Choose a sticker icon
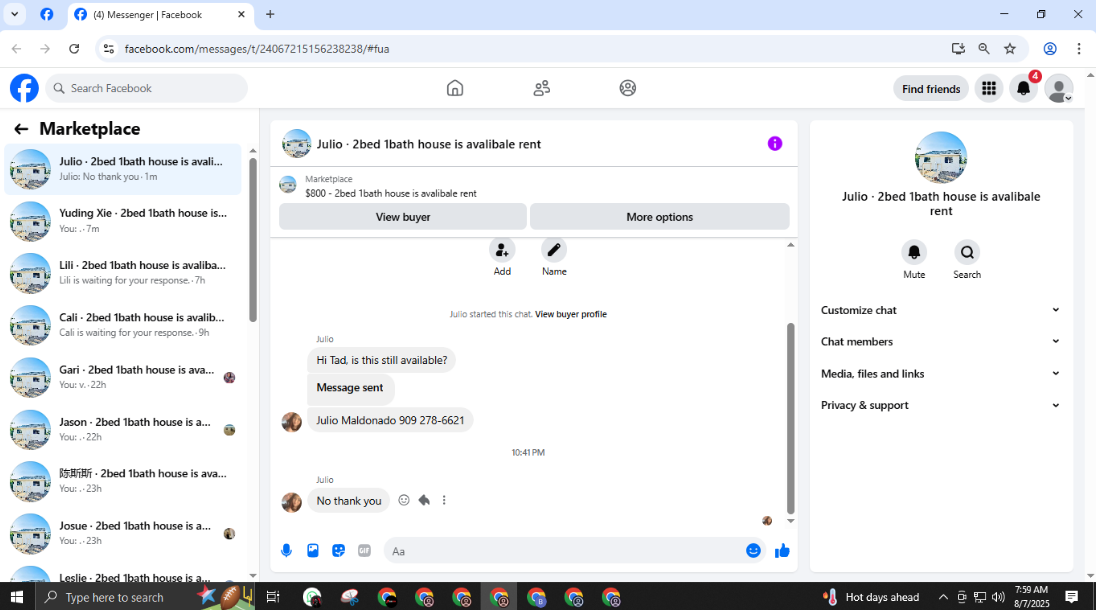Viewport: 1096px width, 610px height. point(338,551)
